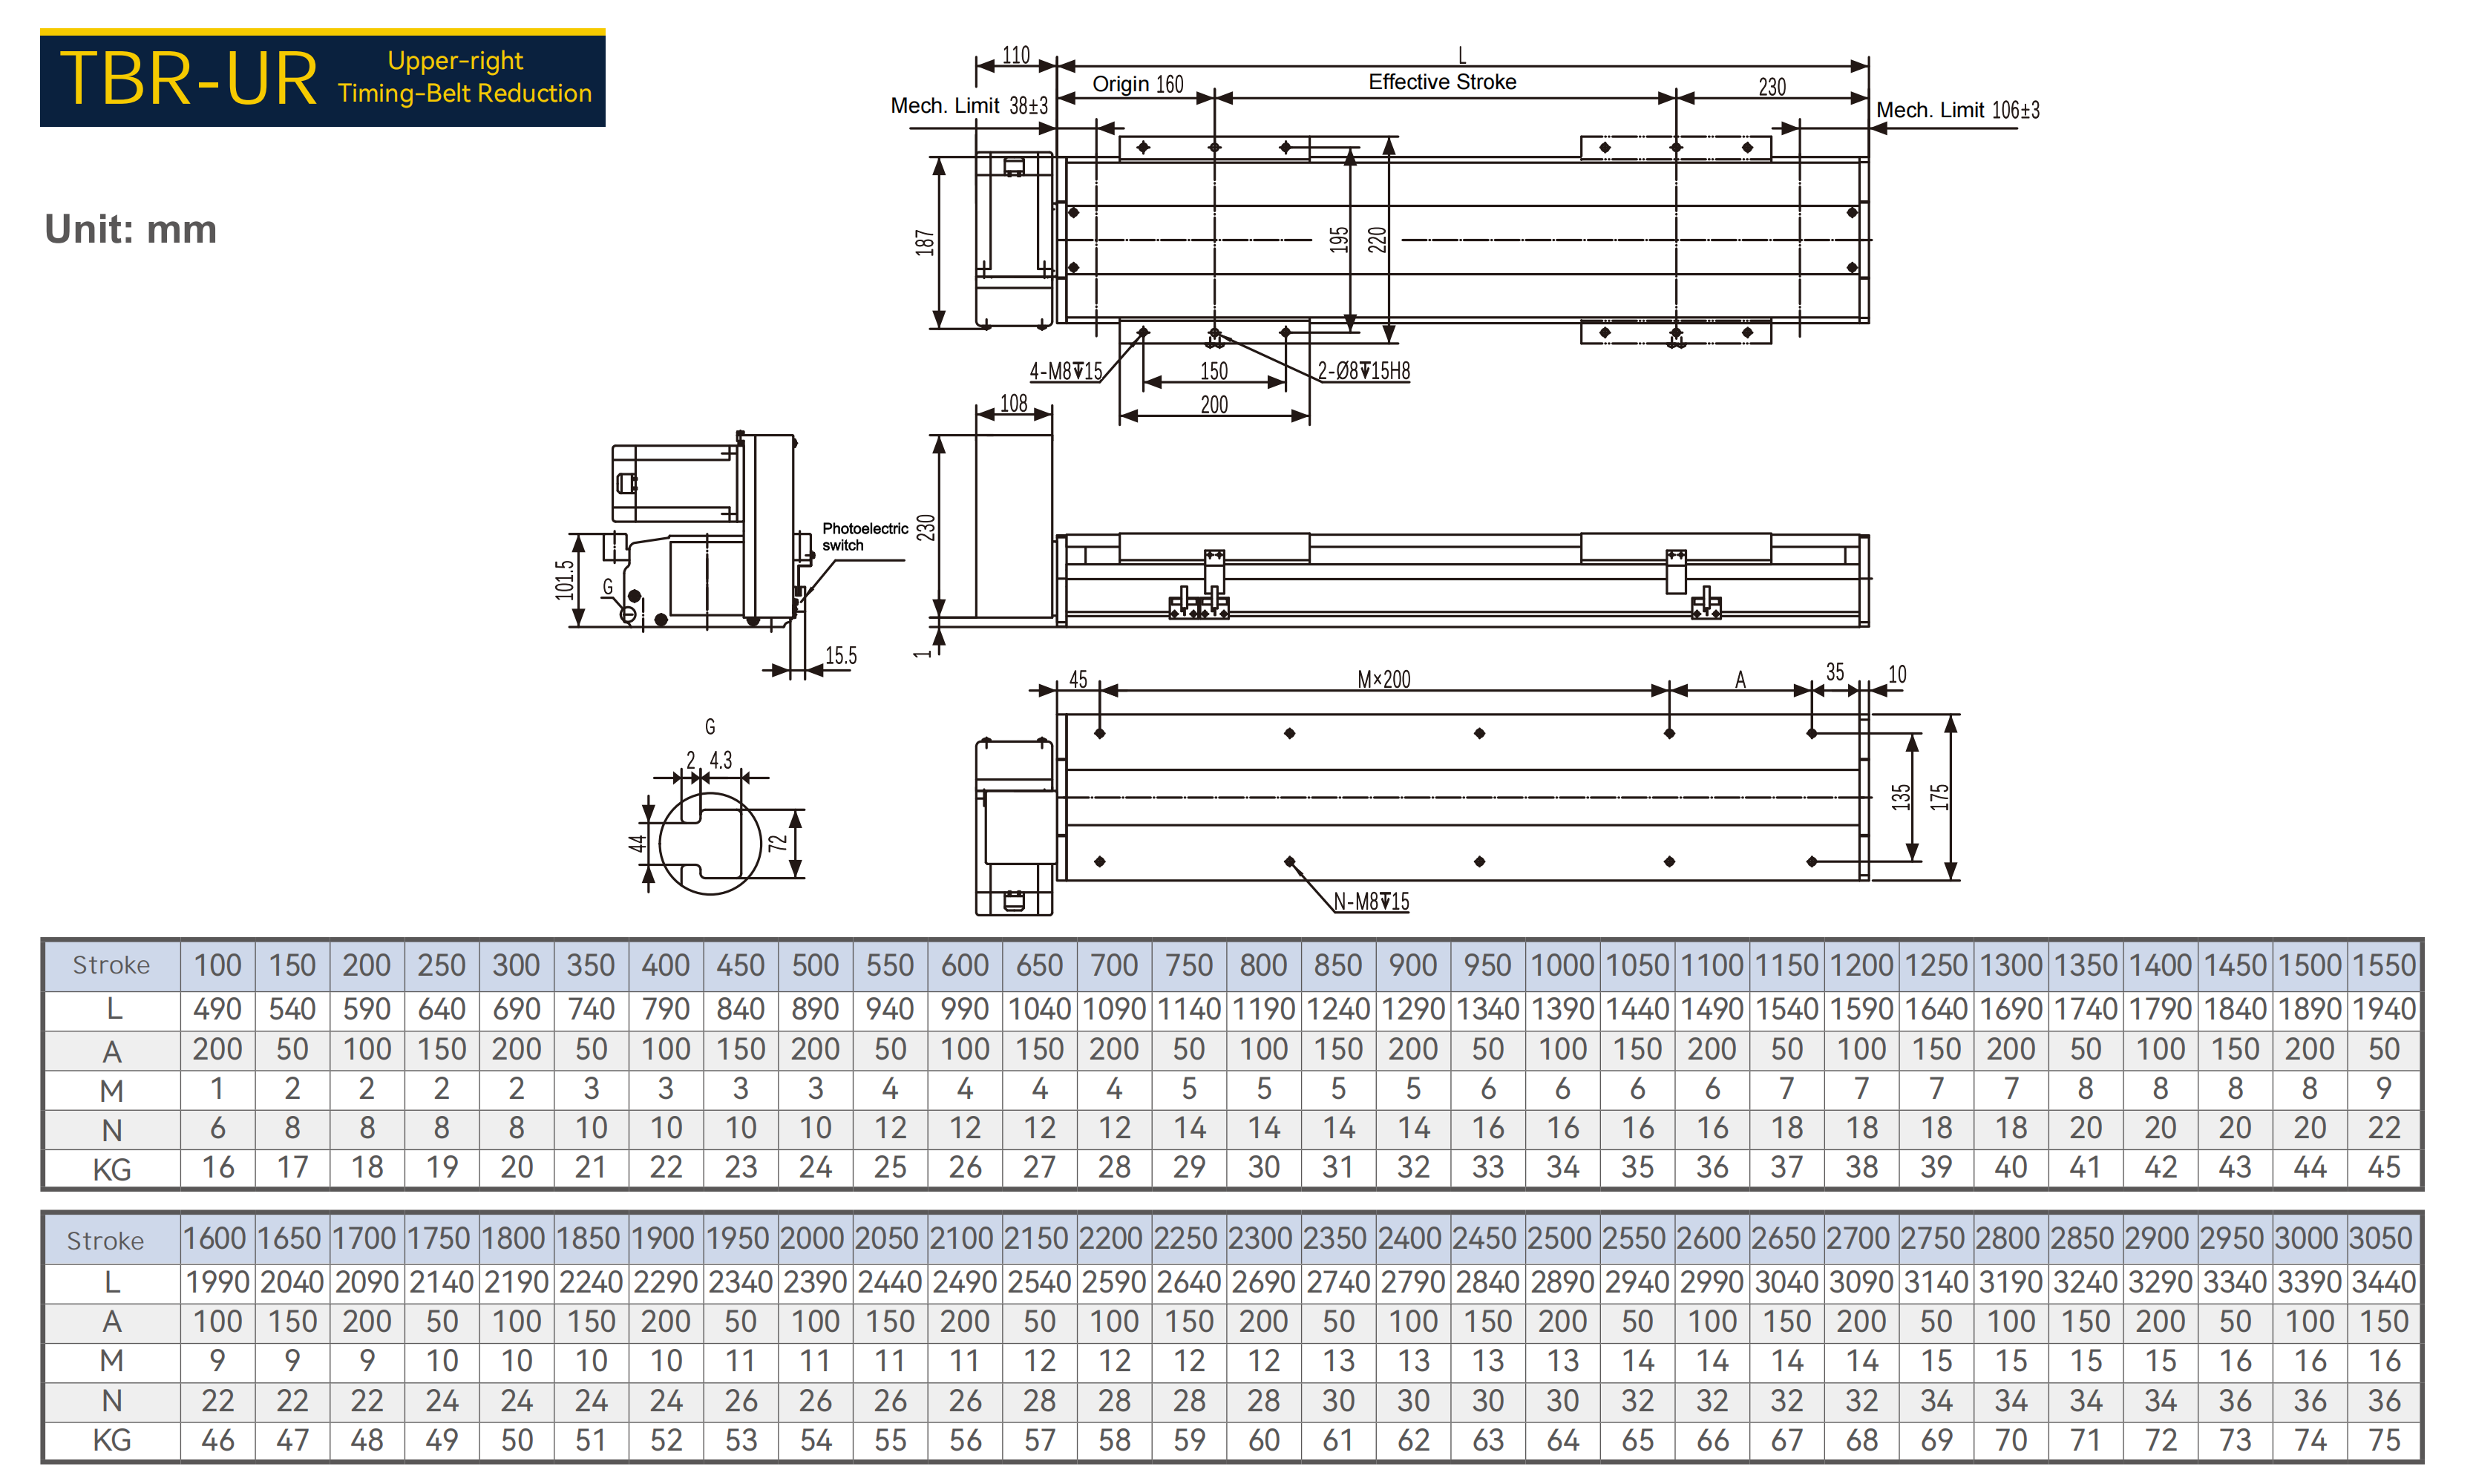Screen dimensions: 2476x1484
Task: Click Stroke column header 100
Action: 217,965
